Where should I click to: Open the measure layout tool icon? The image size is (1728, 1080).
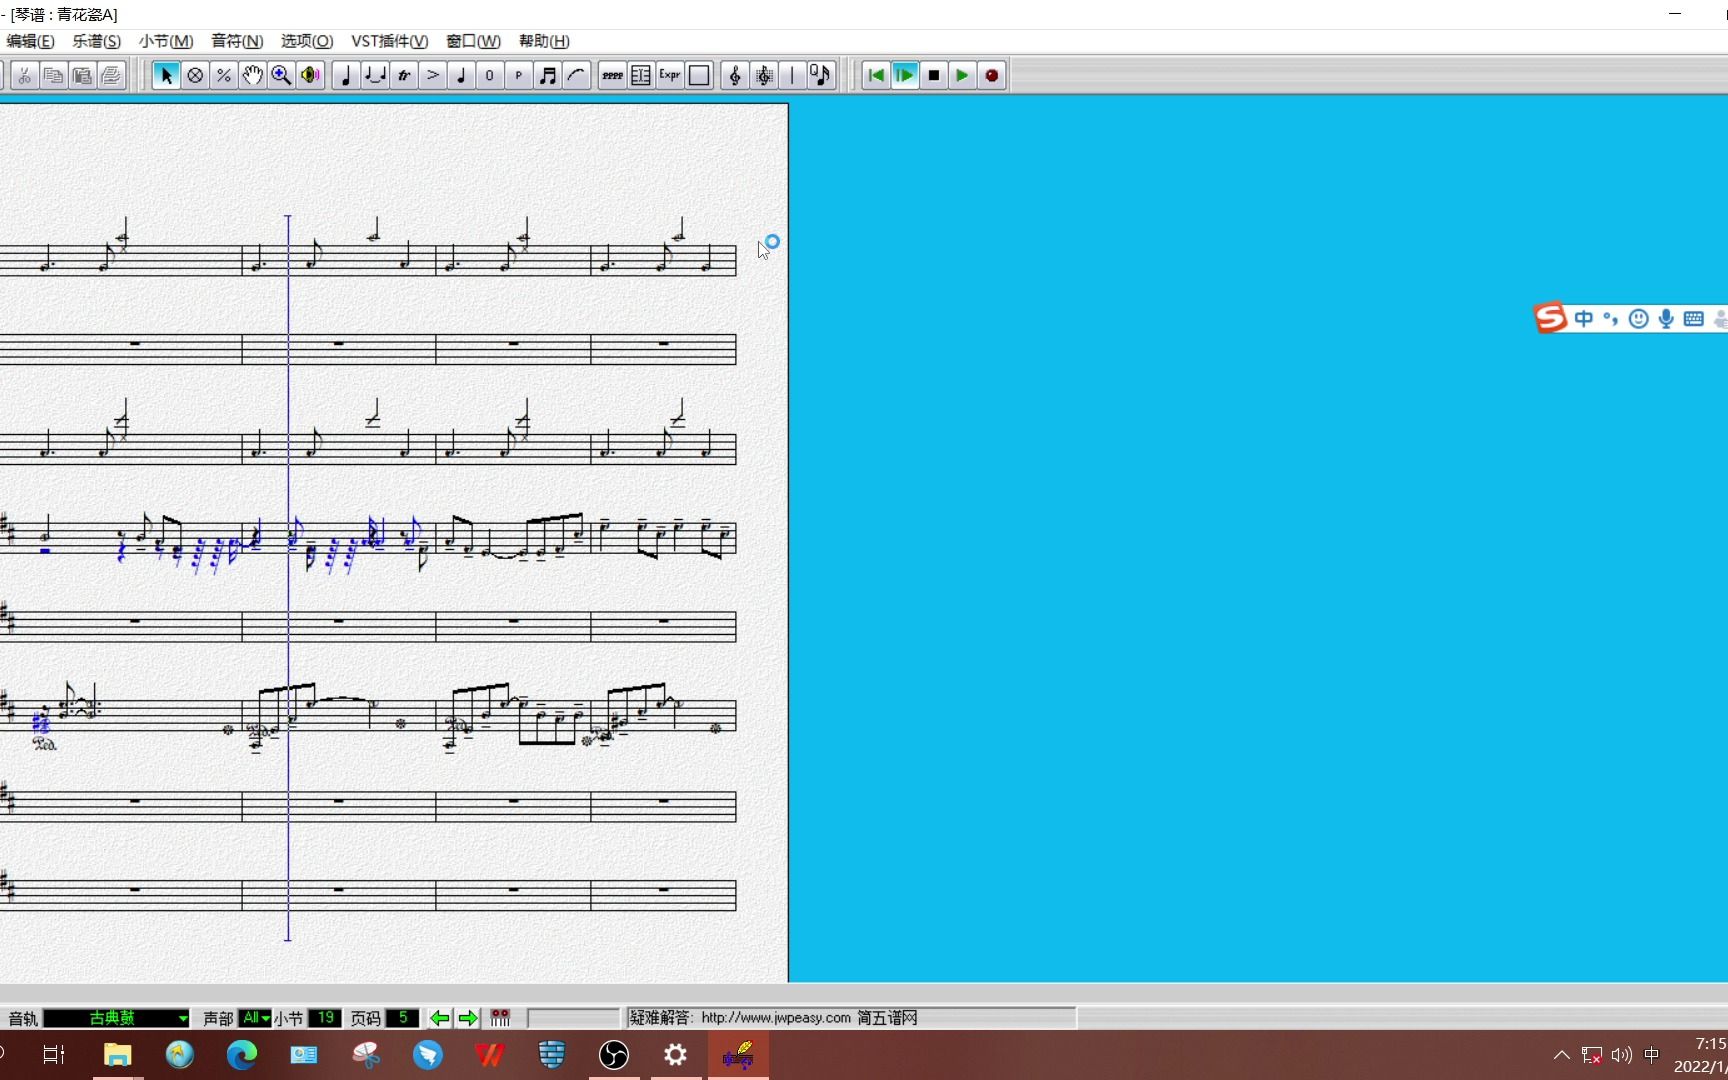click(x=641, y=75)
